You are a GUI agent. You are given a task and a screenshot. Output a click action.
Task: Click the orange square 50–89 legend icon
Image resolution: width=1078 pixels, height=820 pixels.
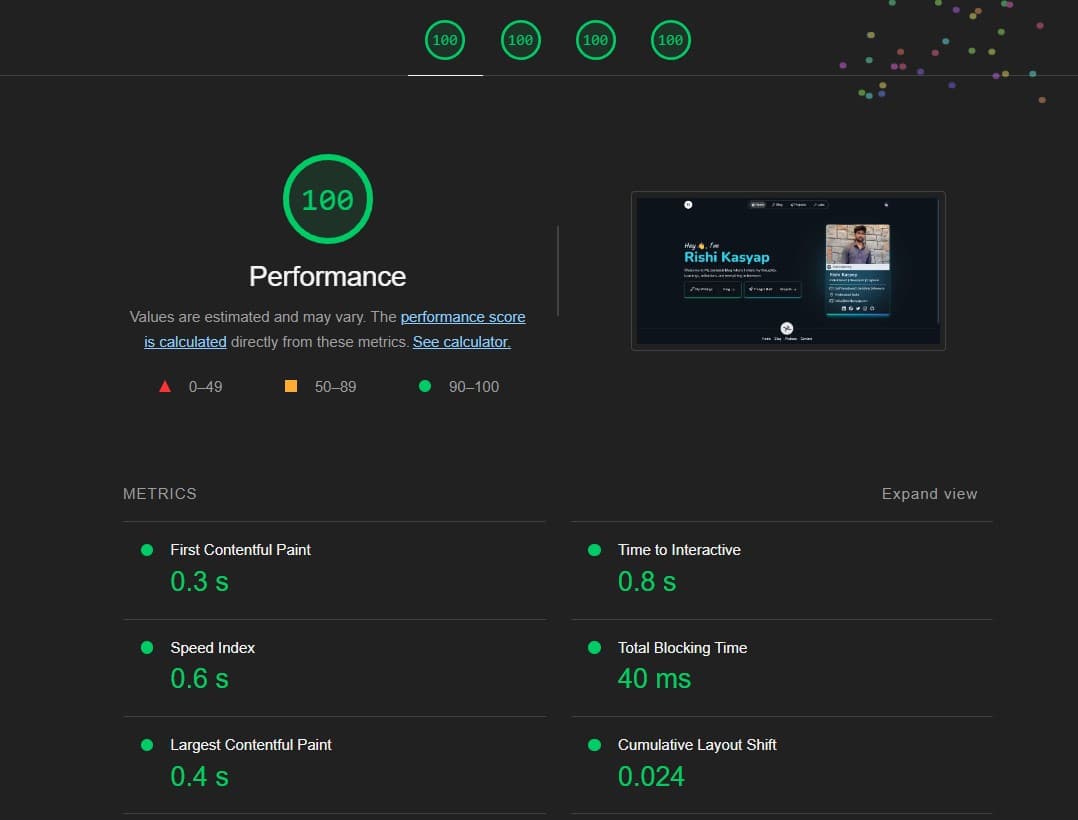(291, 386)
